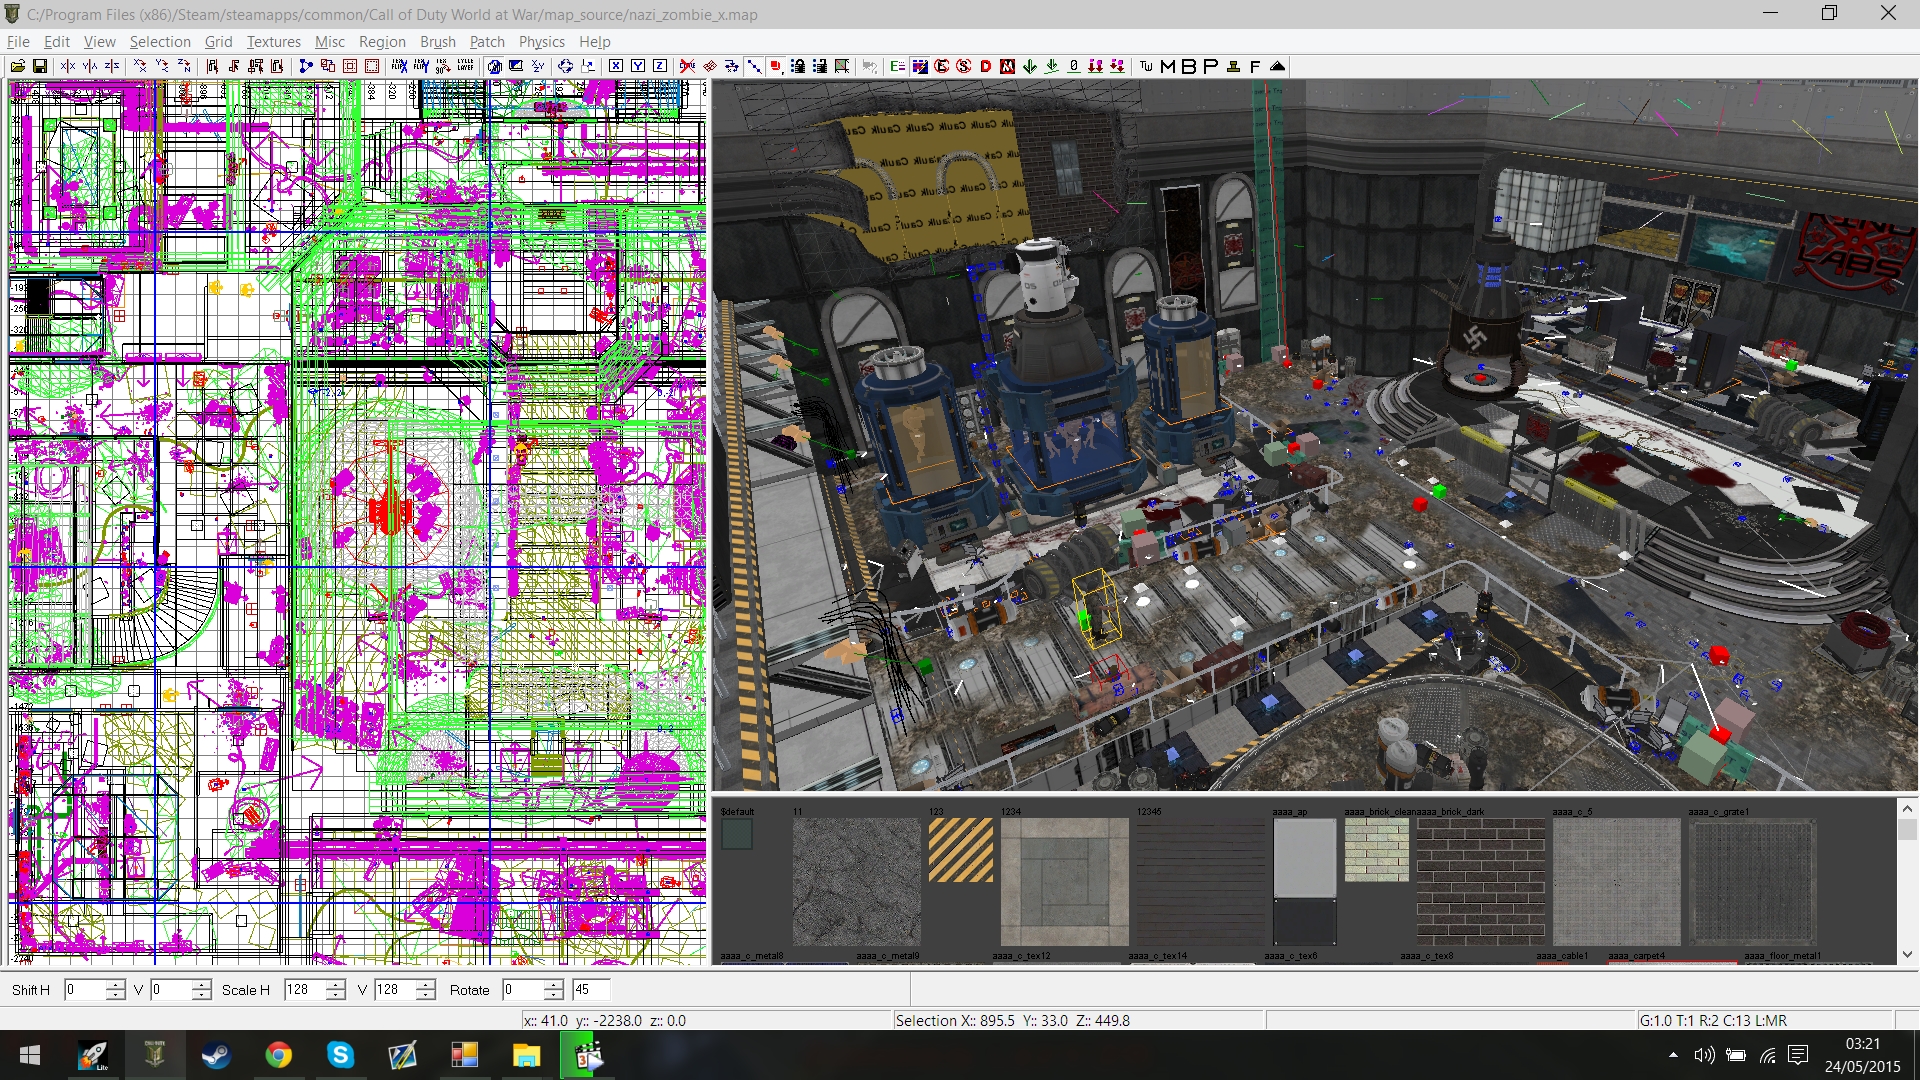
Task: Click the Save floppy disk icon
Action: [40, 66]
